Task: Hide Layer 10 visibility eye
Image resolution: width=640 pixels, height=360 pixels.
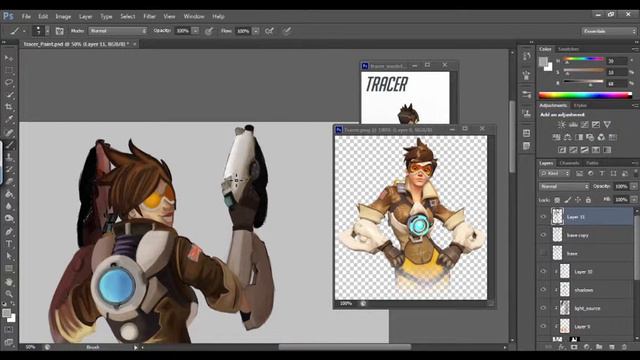Action: tap(543, 271)
